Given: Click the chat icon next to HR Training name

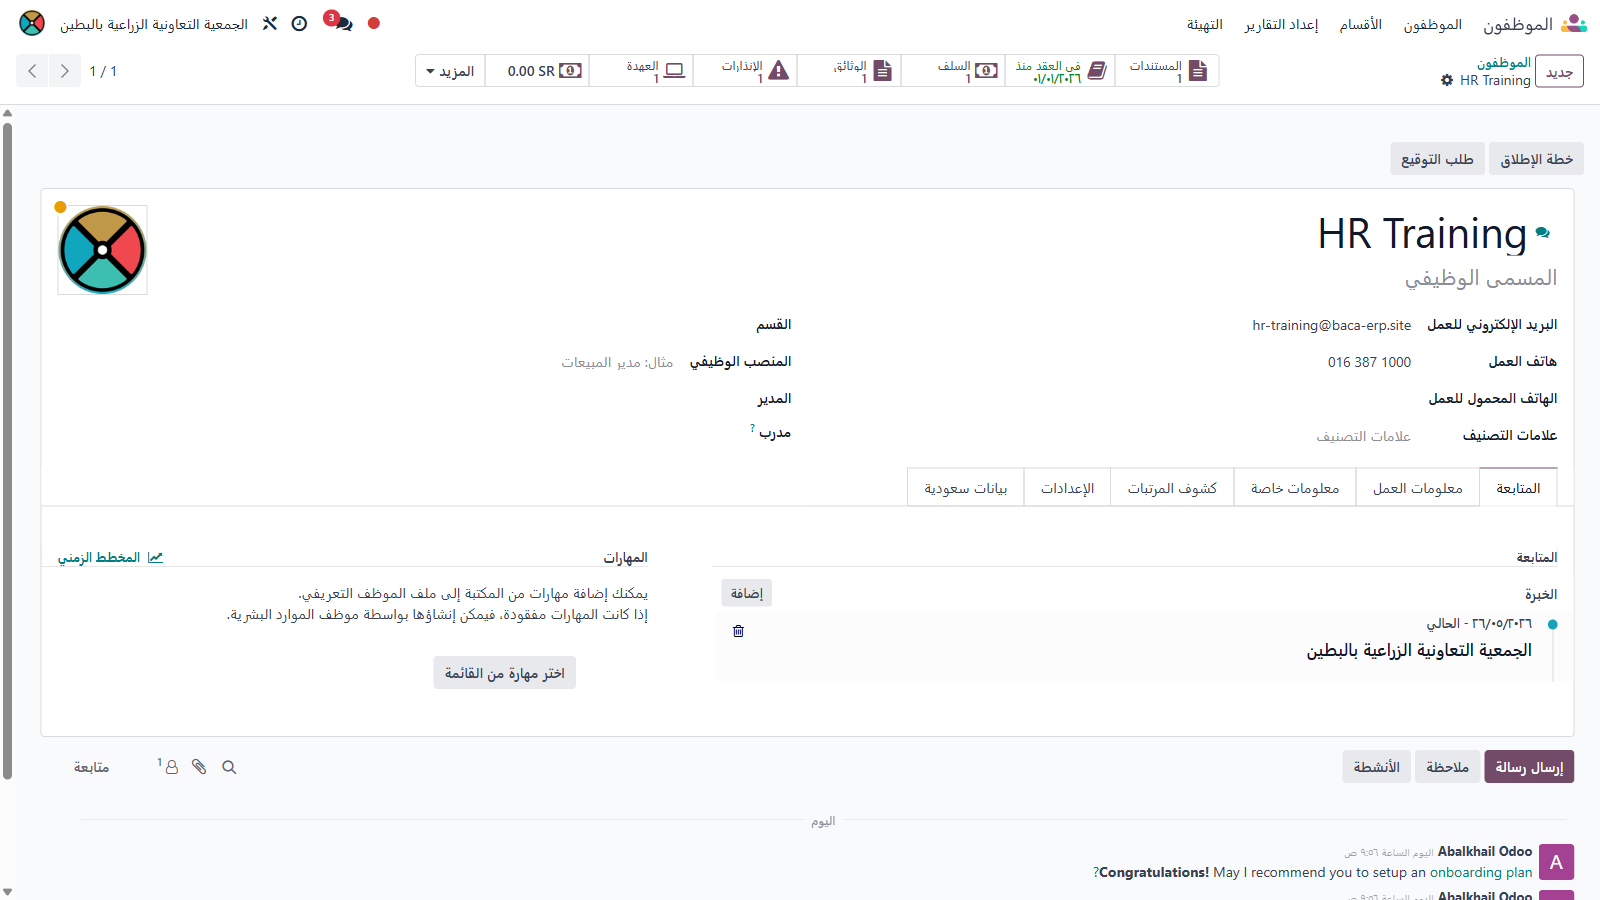Looking at the screenshot, I should click(1543, 233).
